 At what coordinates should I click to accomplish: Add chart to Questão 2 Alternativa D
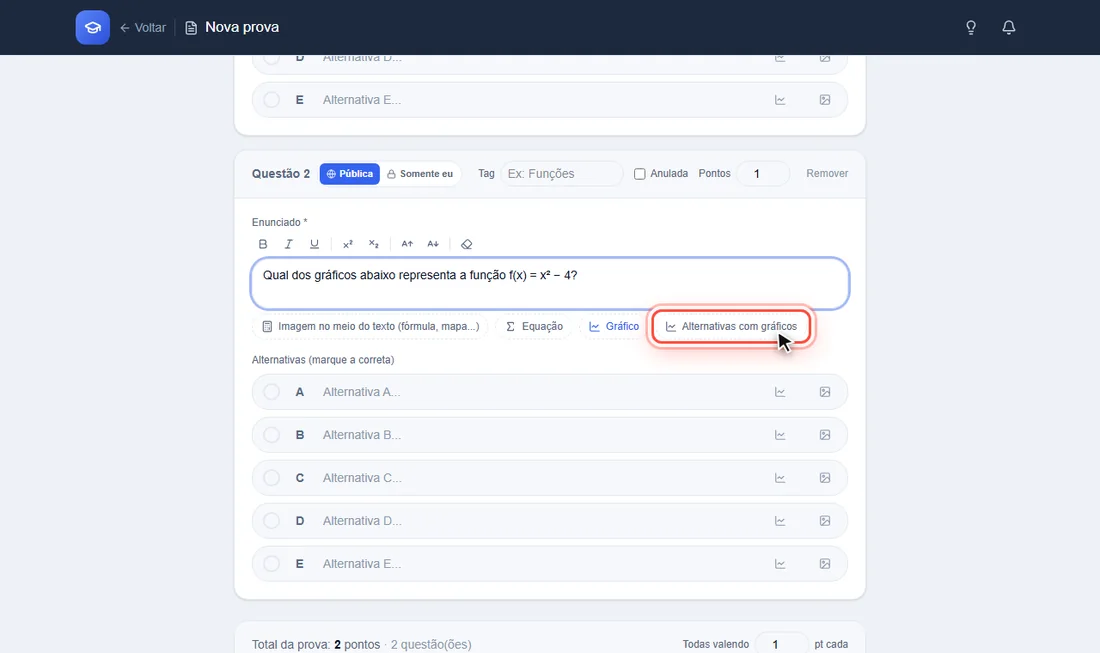coord(780,520)
